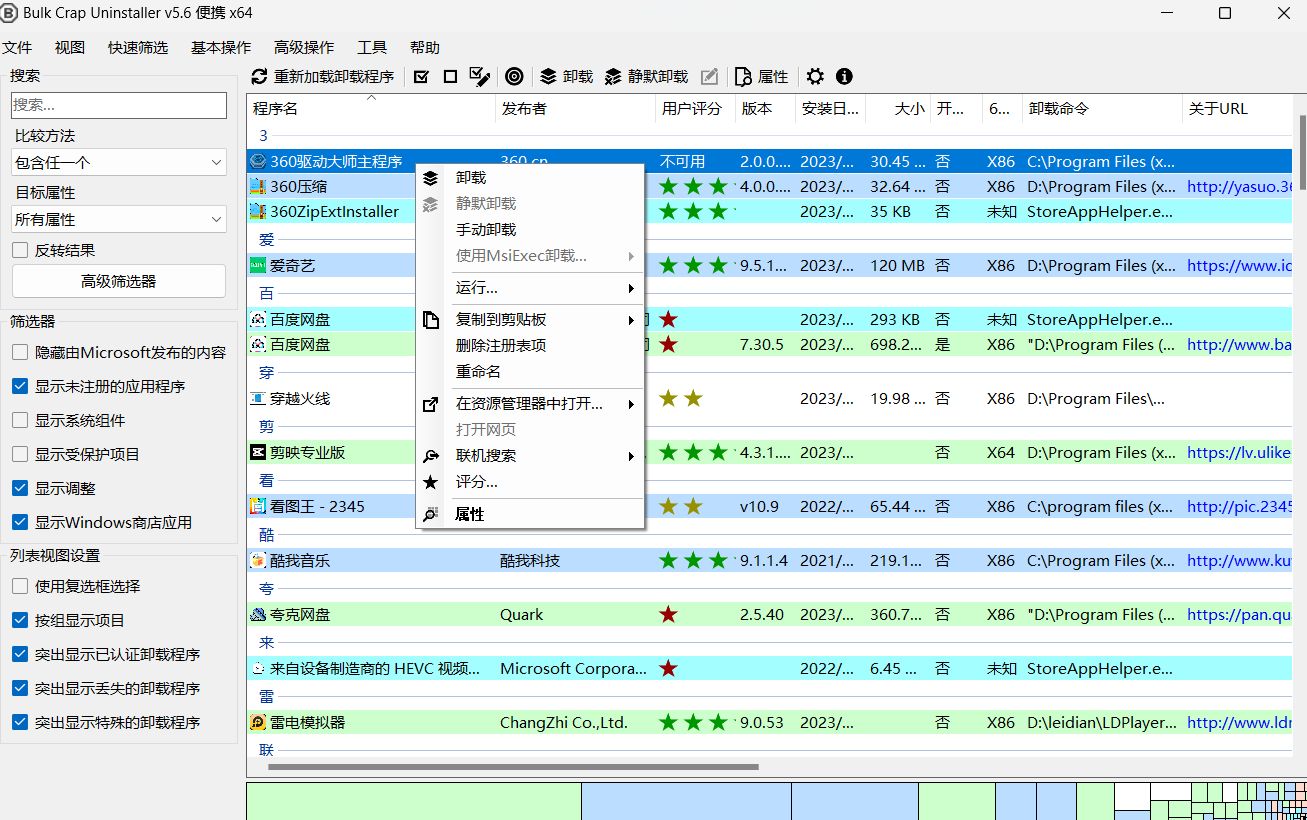Toggle the 反转结果 checkbox
Viewport: 1307px width, 820px height.
tap(20, 250)
